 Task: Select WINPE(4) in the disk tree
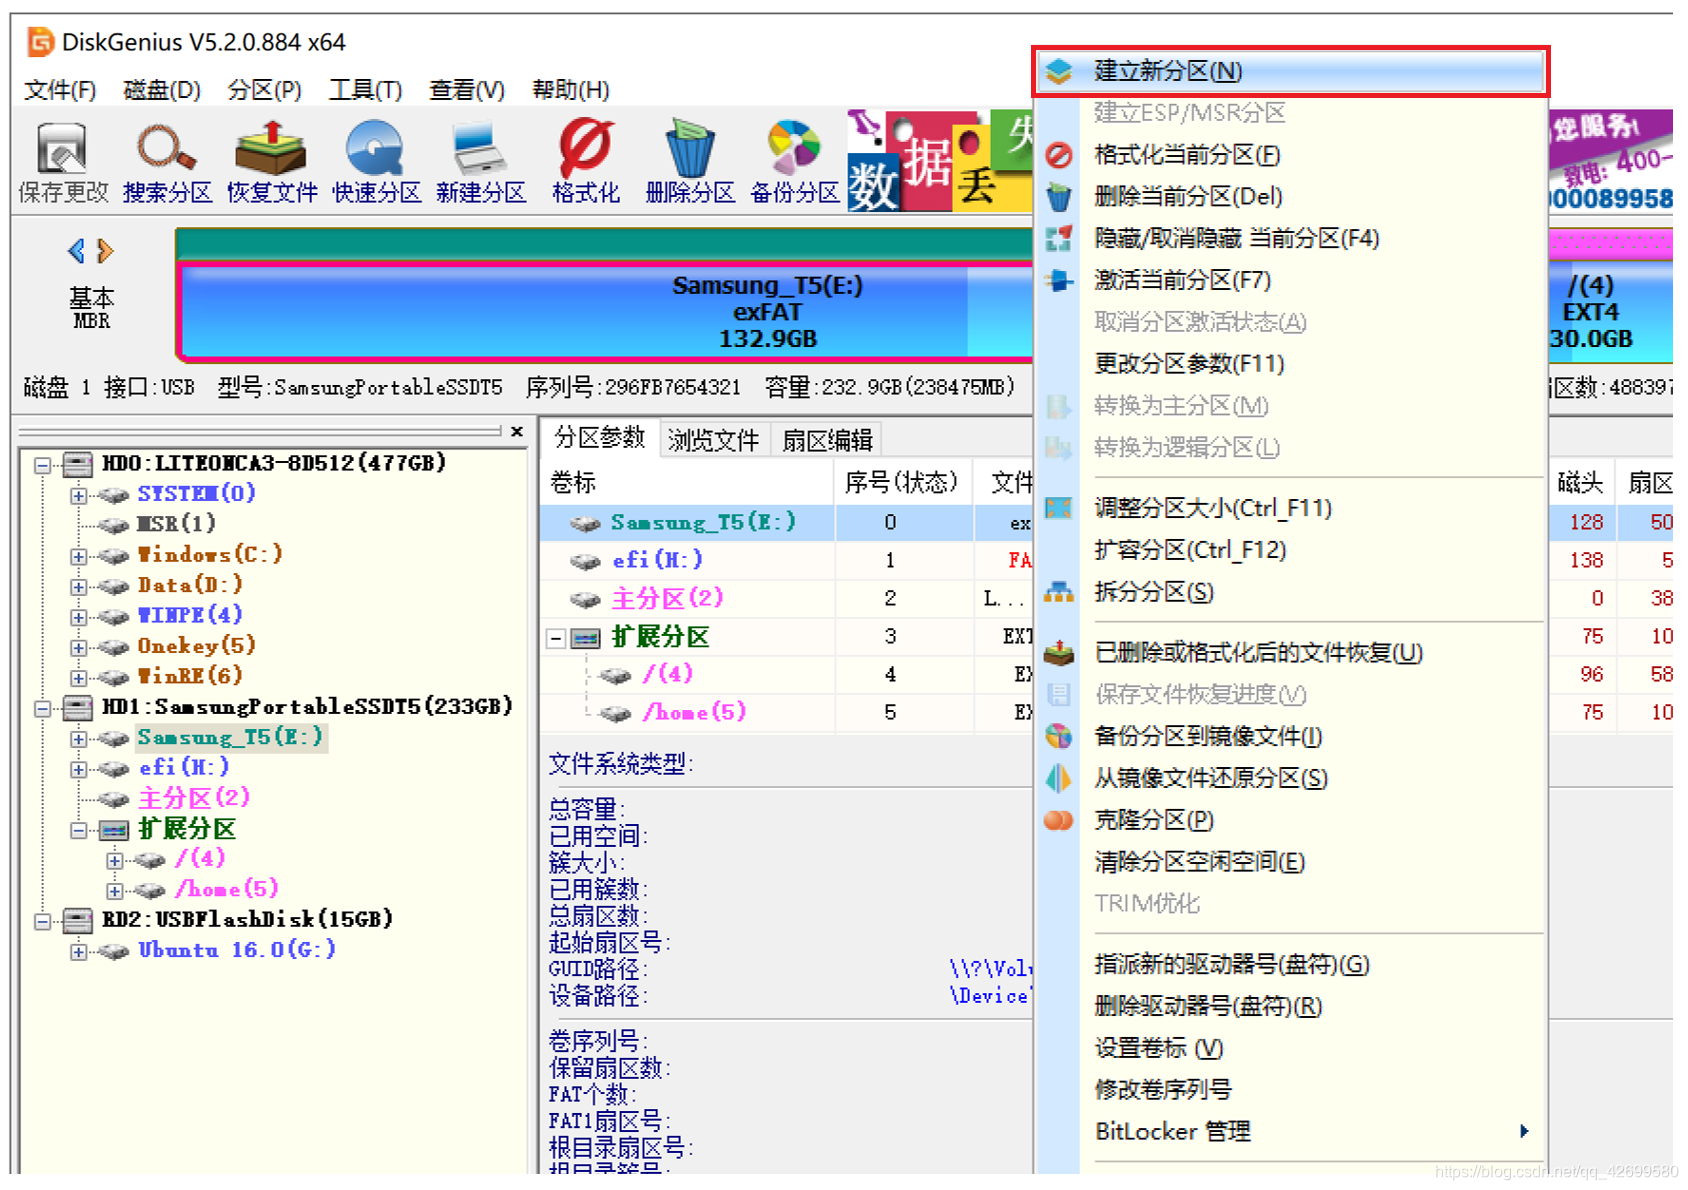[189, 615]
